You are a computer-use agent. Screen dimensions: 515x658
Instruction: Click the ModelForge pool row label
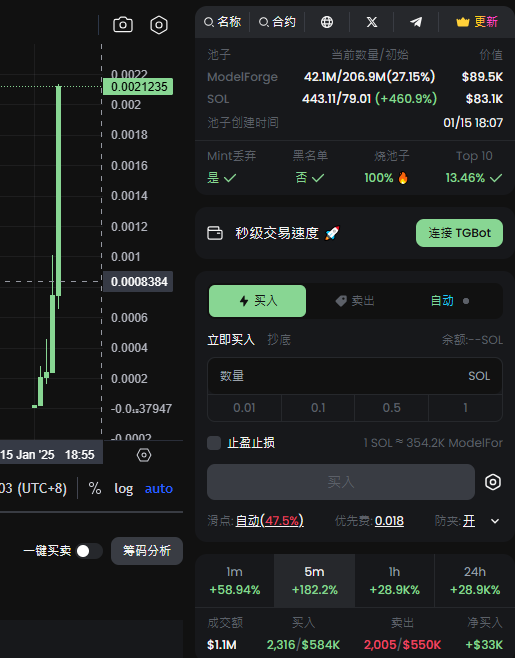click(x=242, y=77)
